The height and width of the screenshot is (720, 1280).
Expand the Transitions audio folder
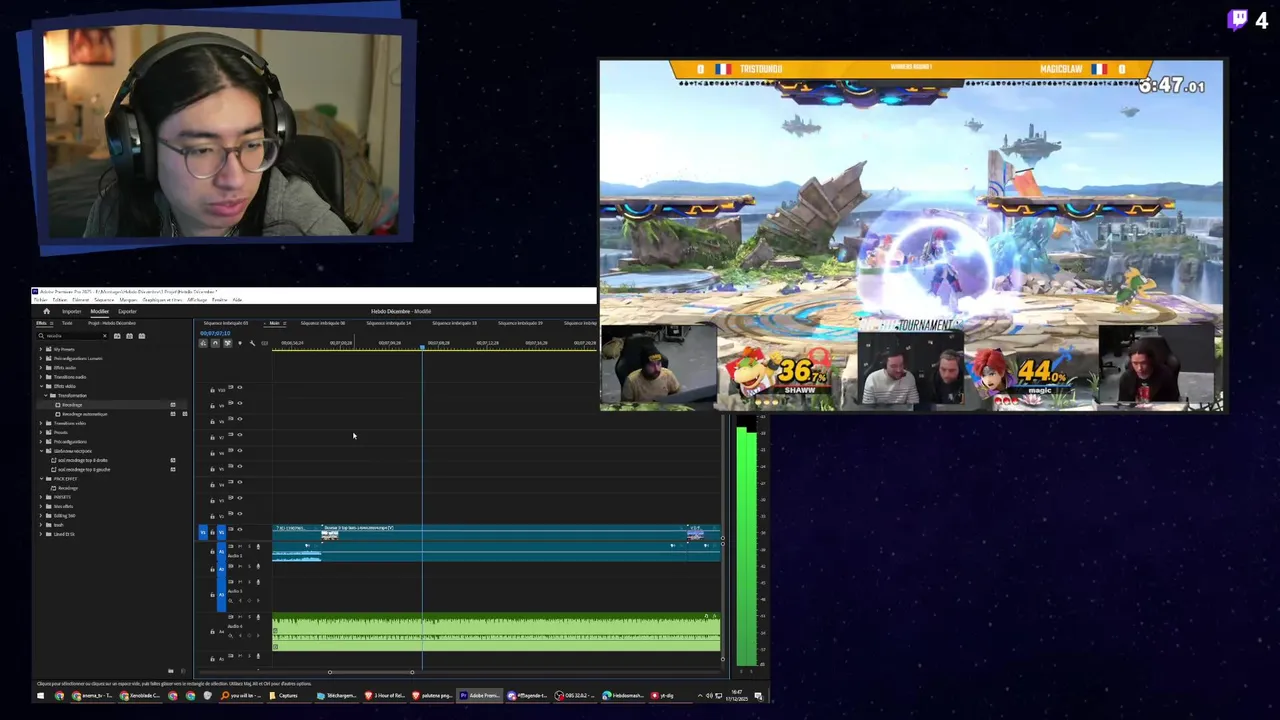point(41,377)
